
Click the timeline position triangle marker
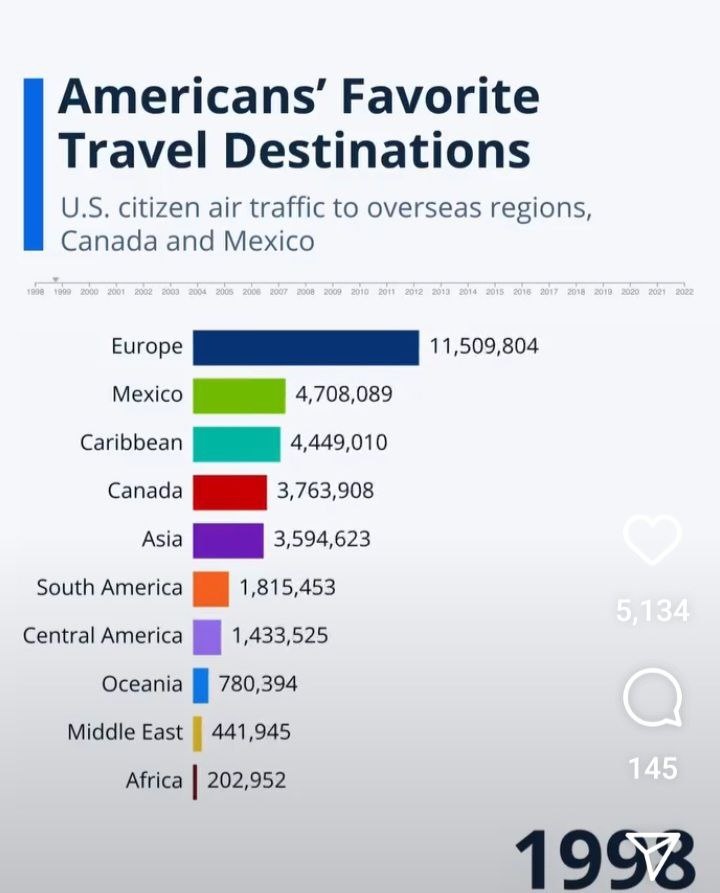pyautogui.click(x=56, y=280)
